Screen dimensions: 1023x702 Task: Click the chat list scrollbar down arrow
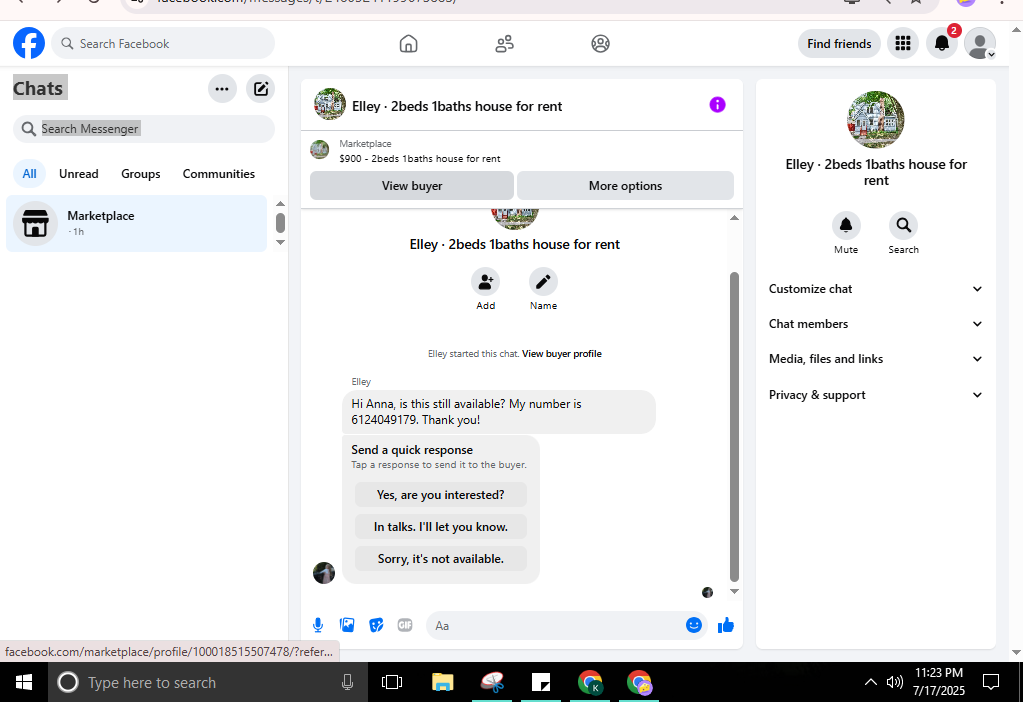281,242
